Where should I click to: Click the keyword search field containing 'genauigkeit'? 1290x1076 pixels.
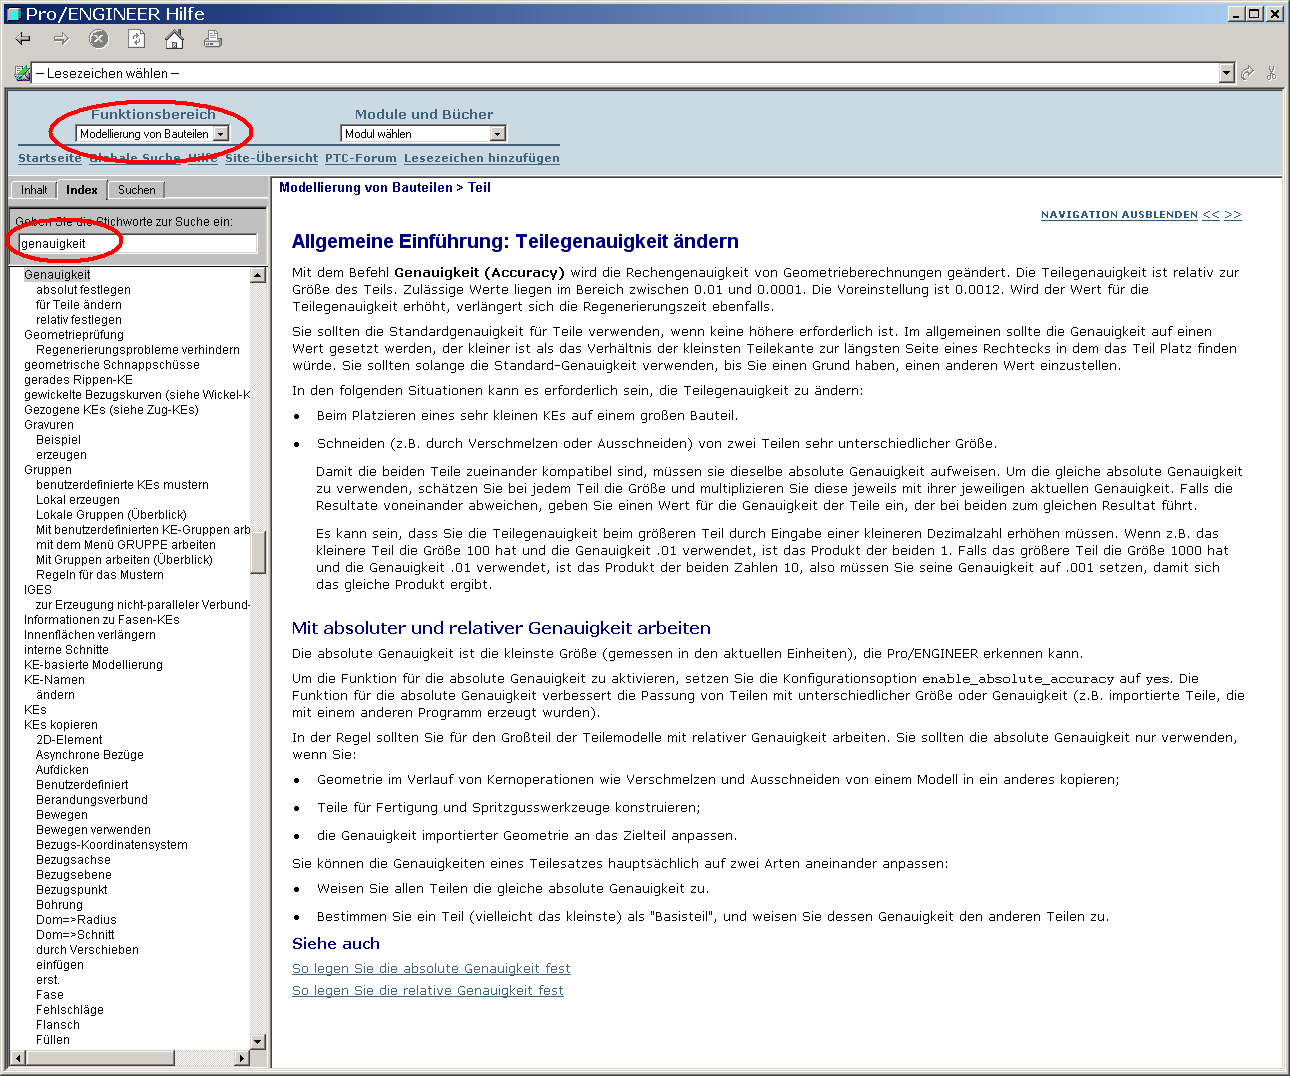(137, 244)
